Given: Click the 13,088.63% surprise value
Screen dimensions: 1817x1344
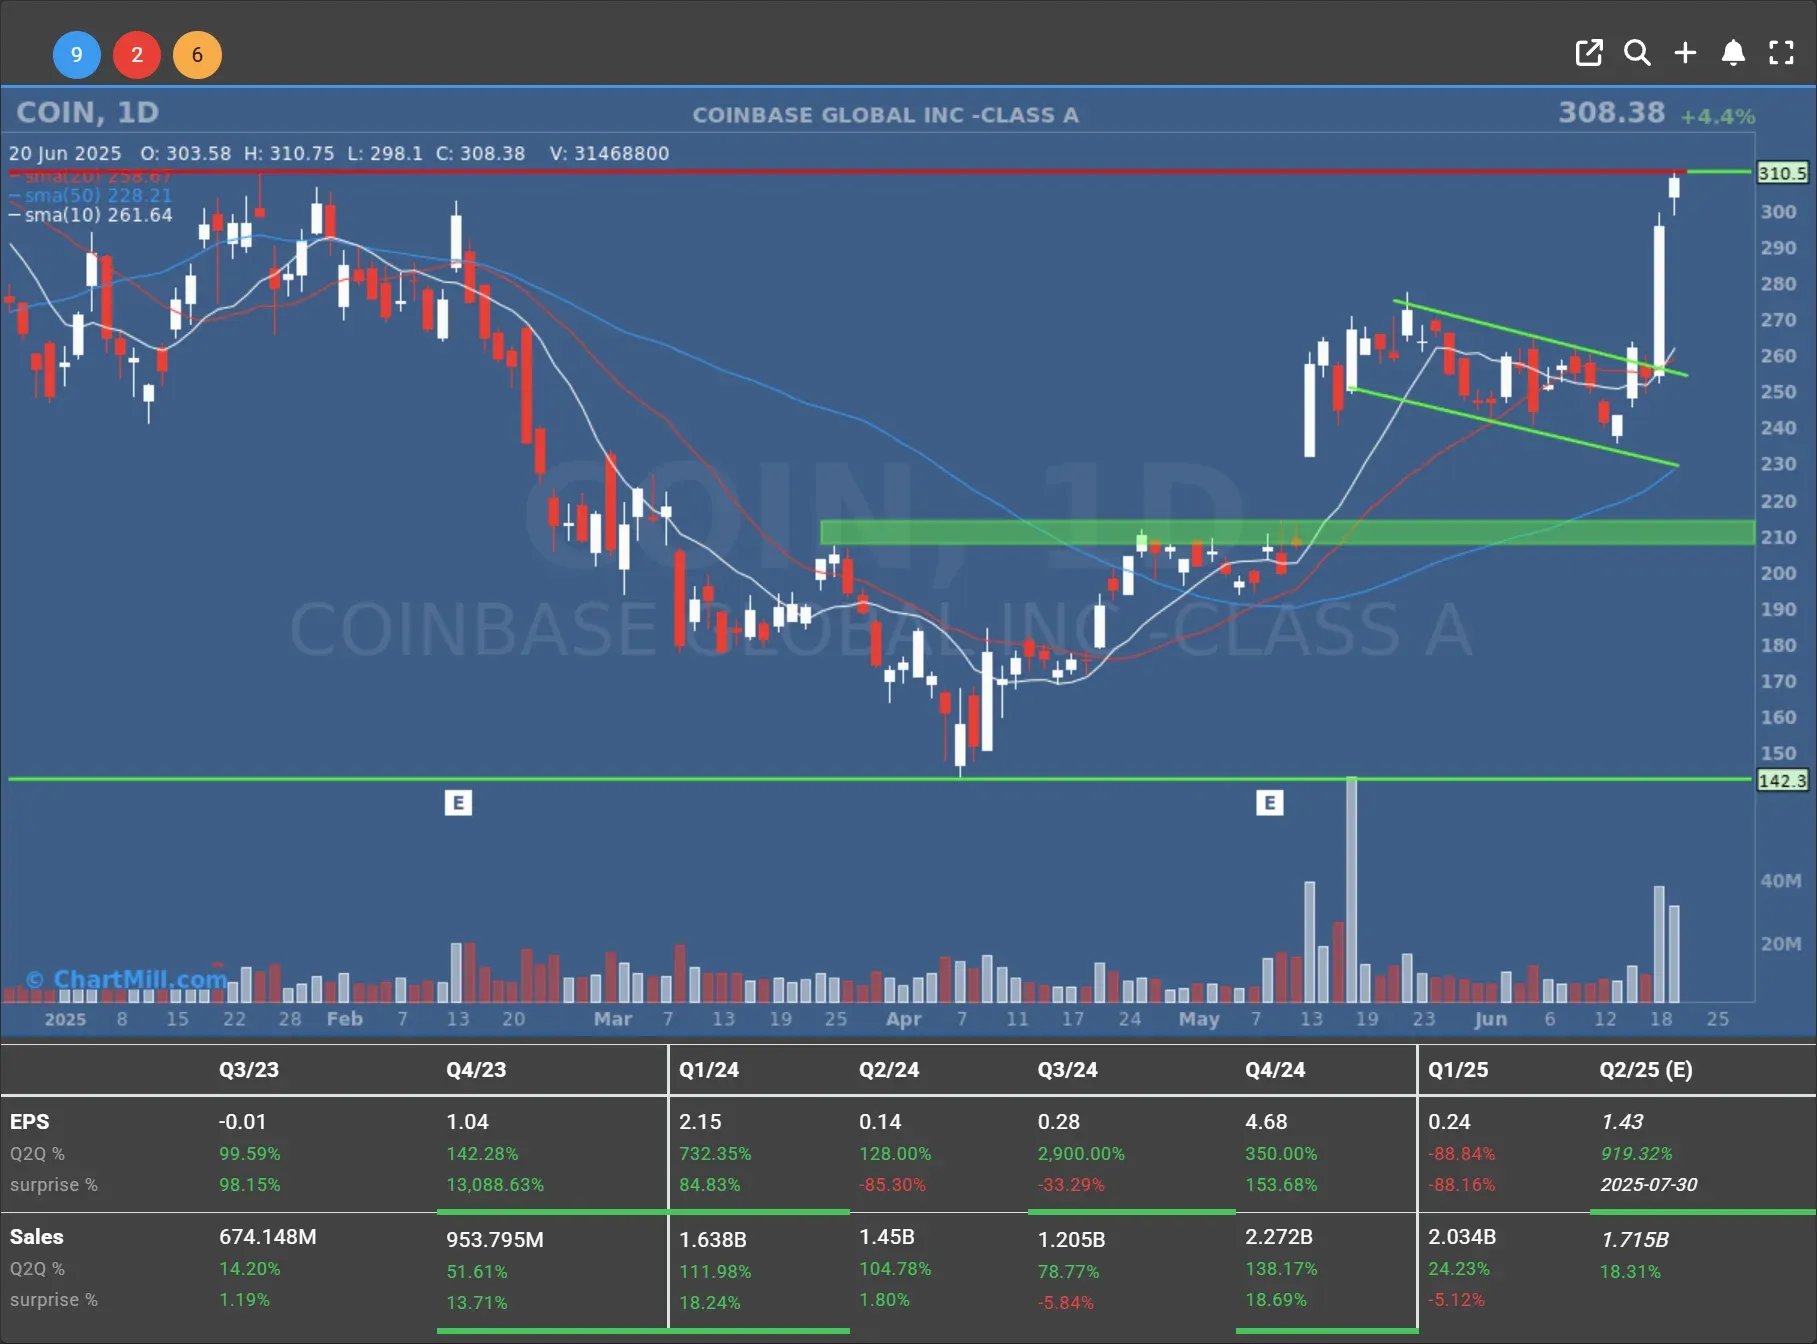Looking at the screenshot, I should 495,1185.
